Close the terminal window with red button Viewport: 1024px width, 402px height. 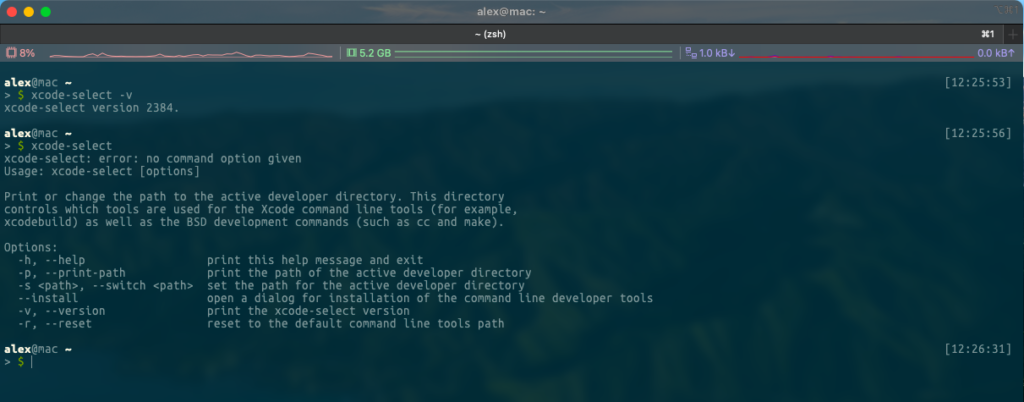[x=12, y=12]
